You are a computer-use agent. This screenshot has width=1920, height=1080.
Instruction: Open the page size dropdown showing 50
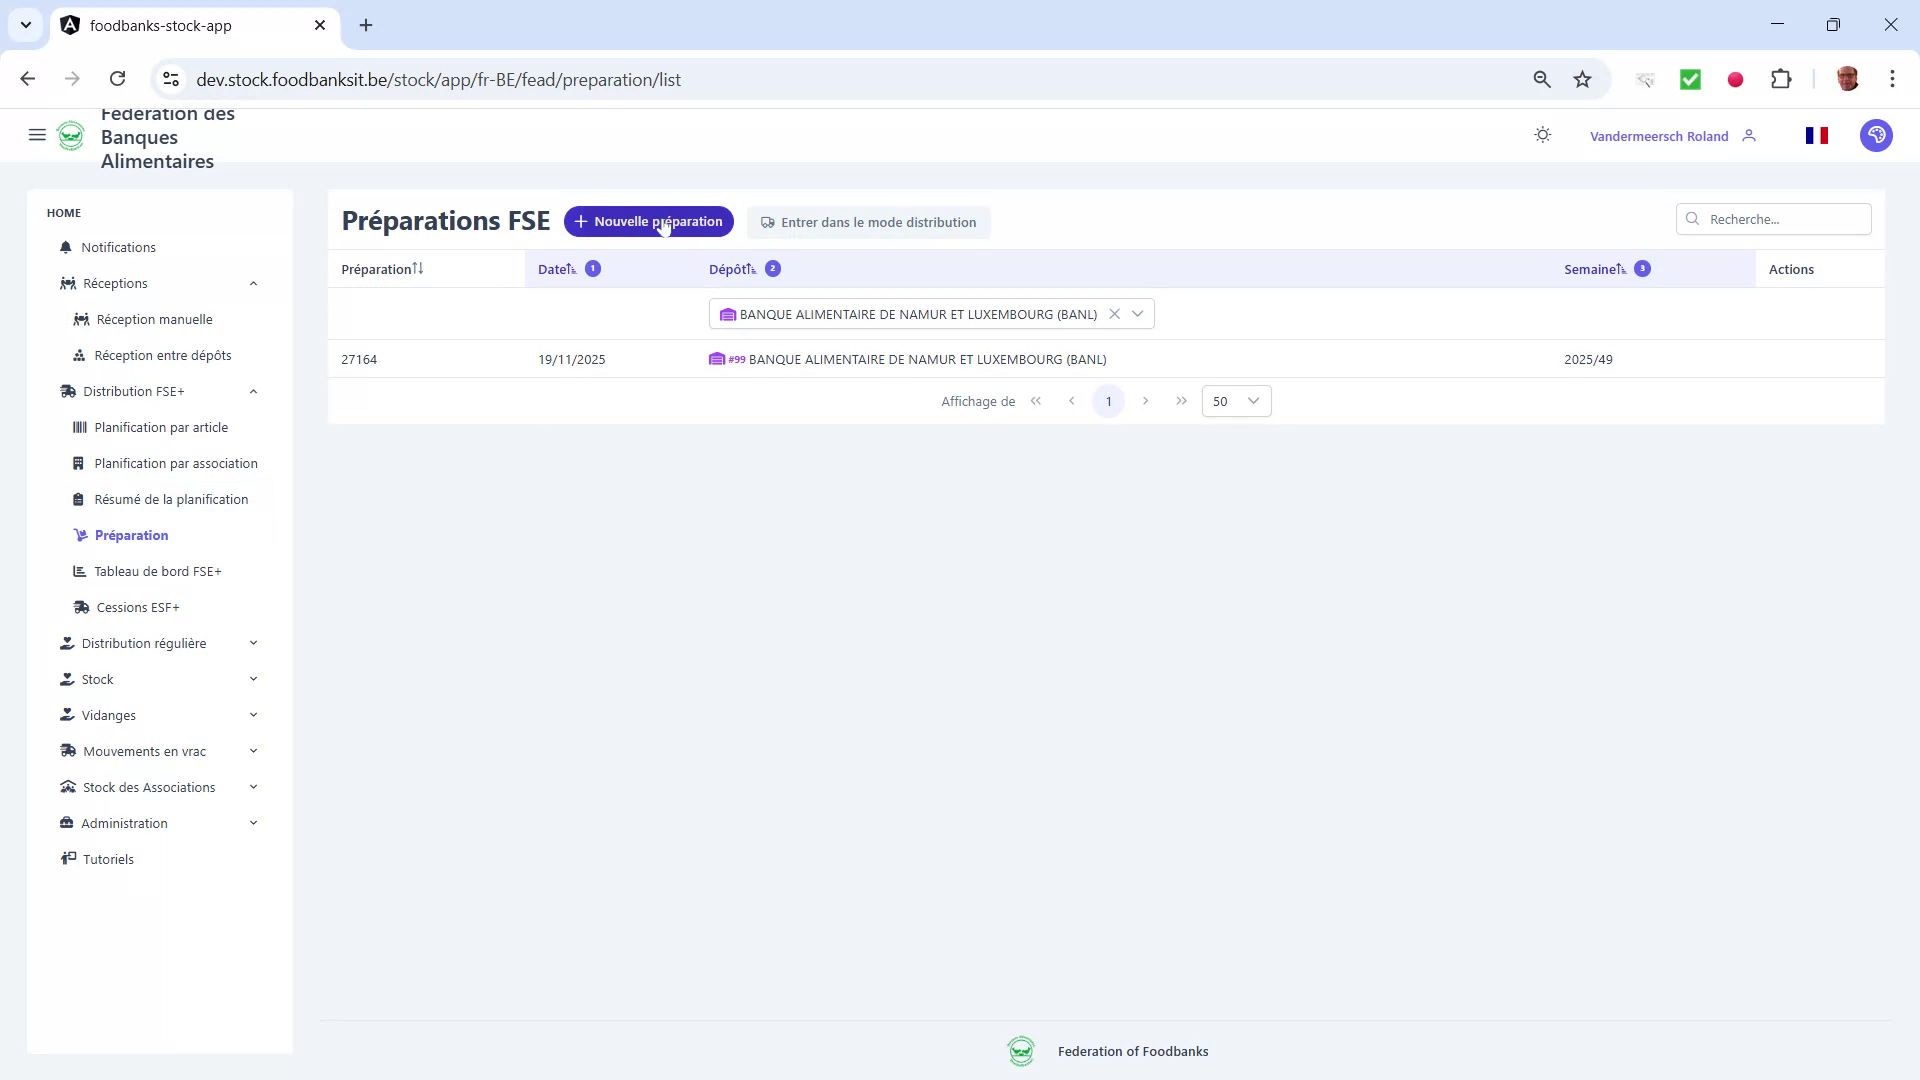click(x=1236, y=400)
